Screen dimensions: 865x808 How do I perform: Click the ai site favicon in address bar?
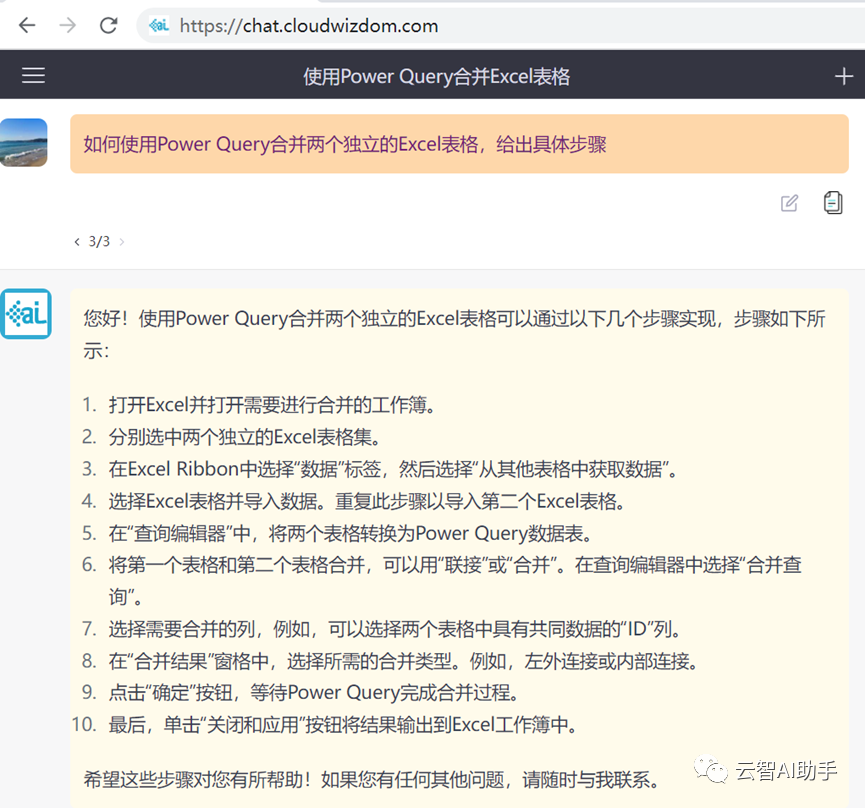coord(159,25)
